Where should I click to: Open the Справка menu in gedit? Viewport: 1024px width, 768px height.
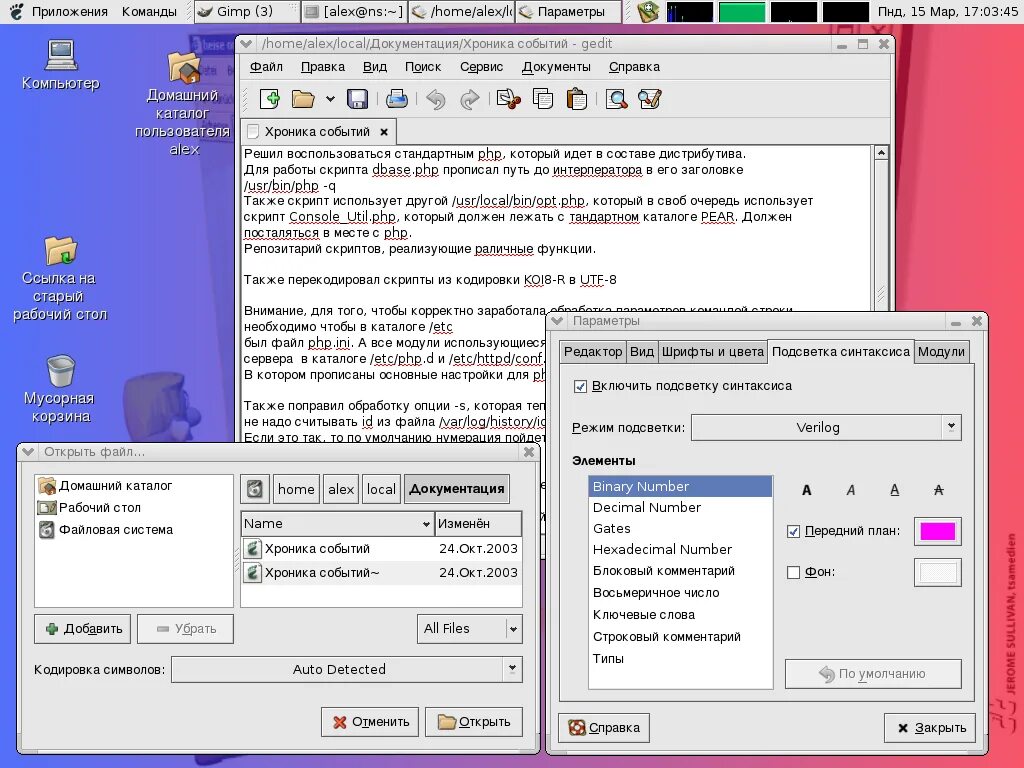pos(634,67)
